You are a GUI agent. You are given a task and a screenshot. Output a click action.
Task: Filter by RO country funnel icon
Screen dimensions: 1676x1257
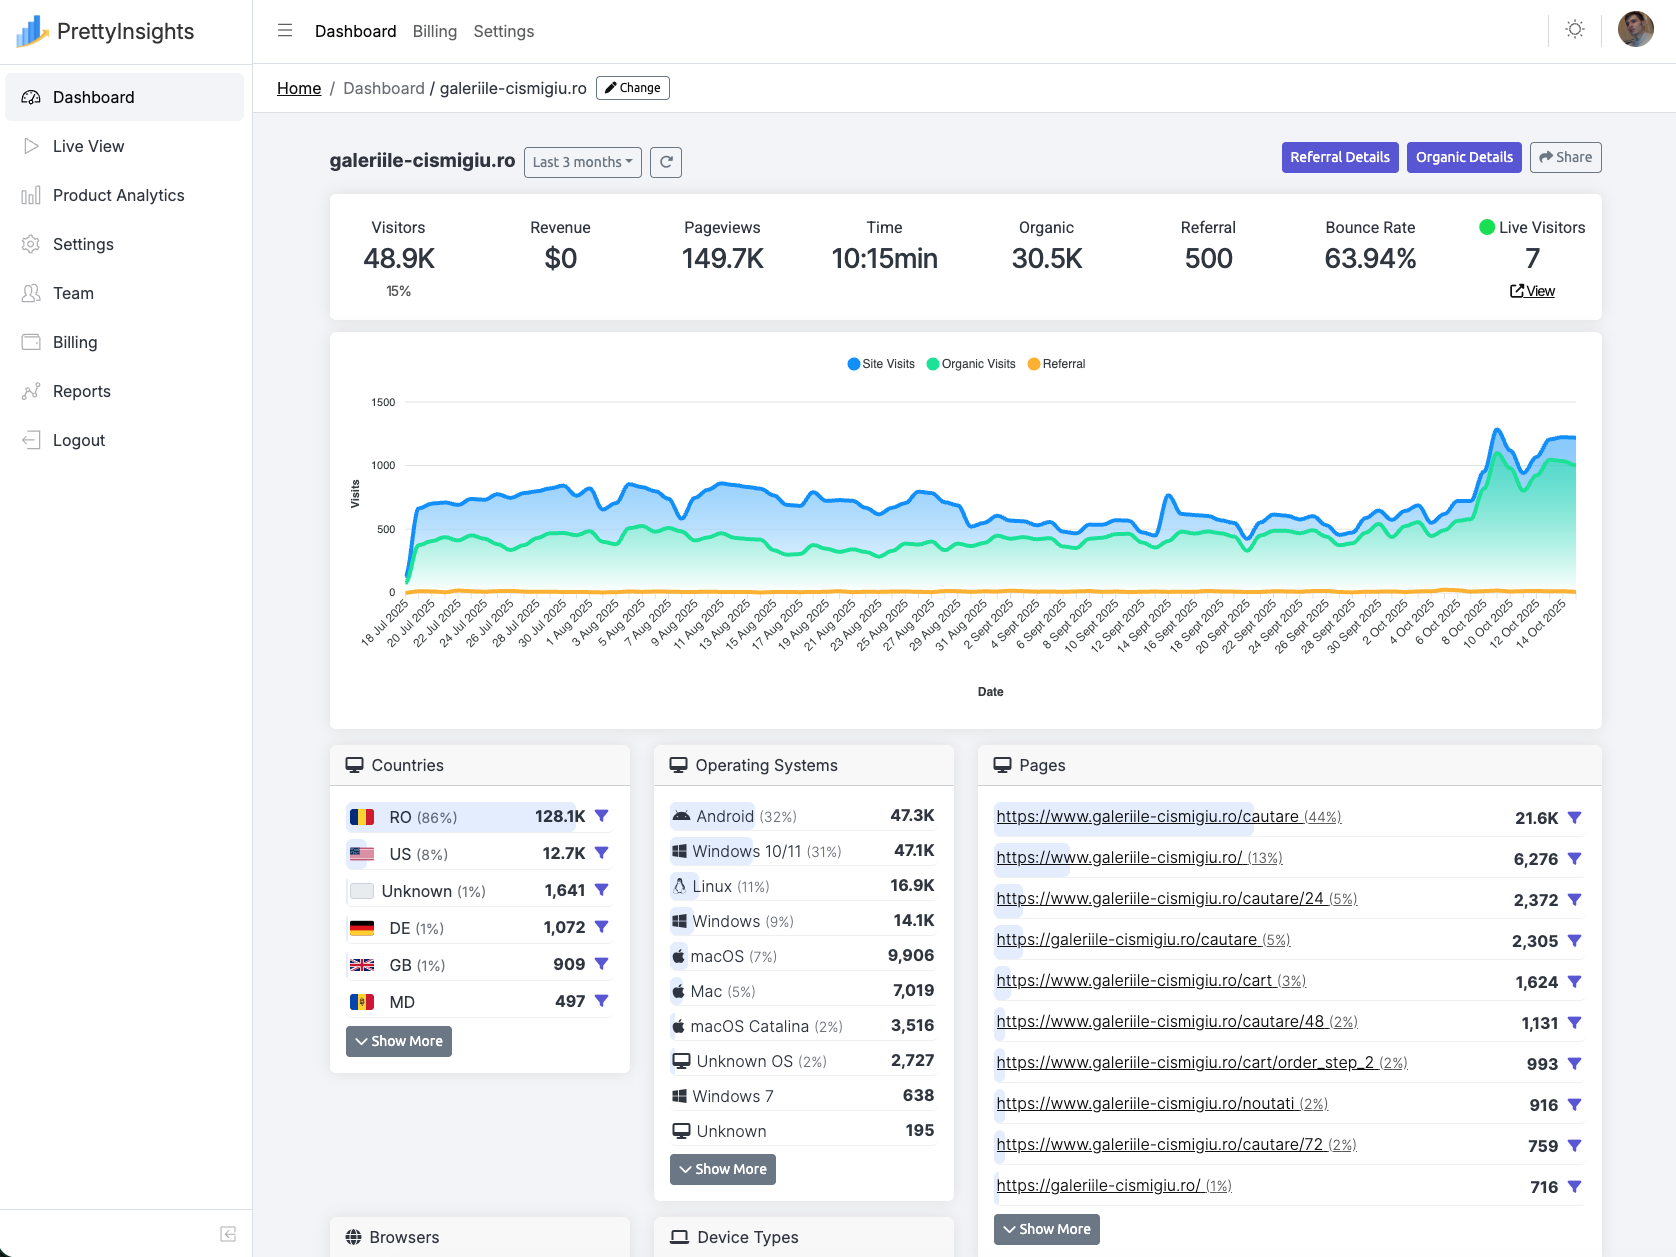pos(601,816)
